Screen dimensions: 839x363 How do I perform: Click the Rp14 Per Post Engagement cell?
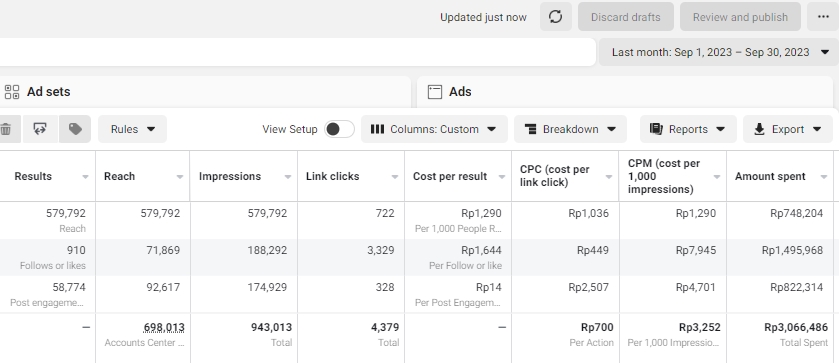click(x=489, y=287)
